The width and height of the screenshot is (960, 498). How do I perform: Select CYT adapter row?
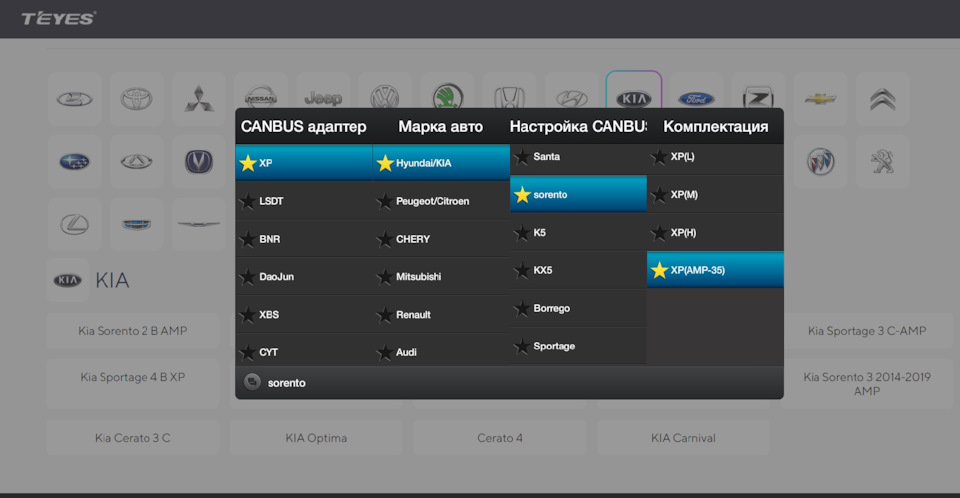[x=304, y=351]
